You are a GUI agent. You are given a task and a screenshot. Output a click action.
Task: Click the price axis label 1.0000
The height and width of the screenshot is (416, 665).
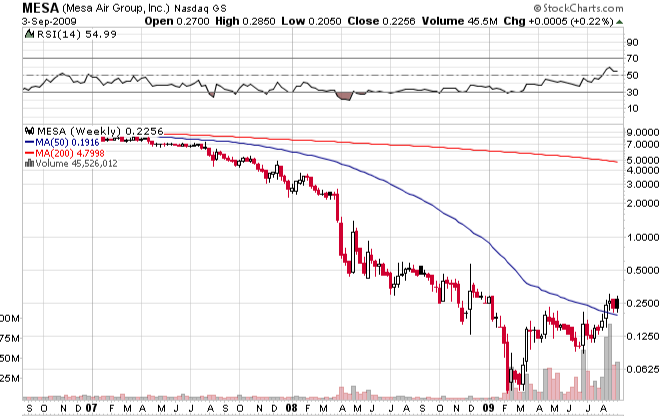tap(643, 237)
